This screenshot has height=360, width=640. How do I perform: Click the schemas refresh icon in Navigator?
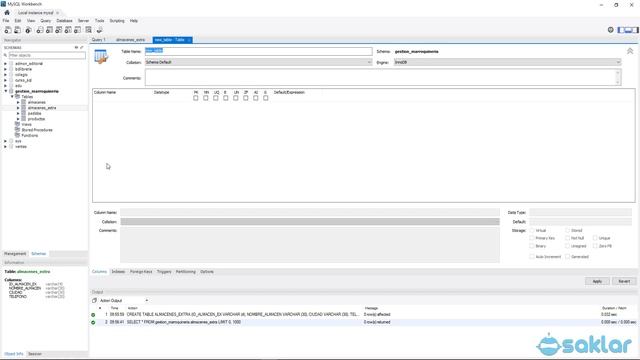[76, 47]
